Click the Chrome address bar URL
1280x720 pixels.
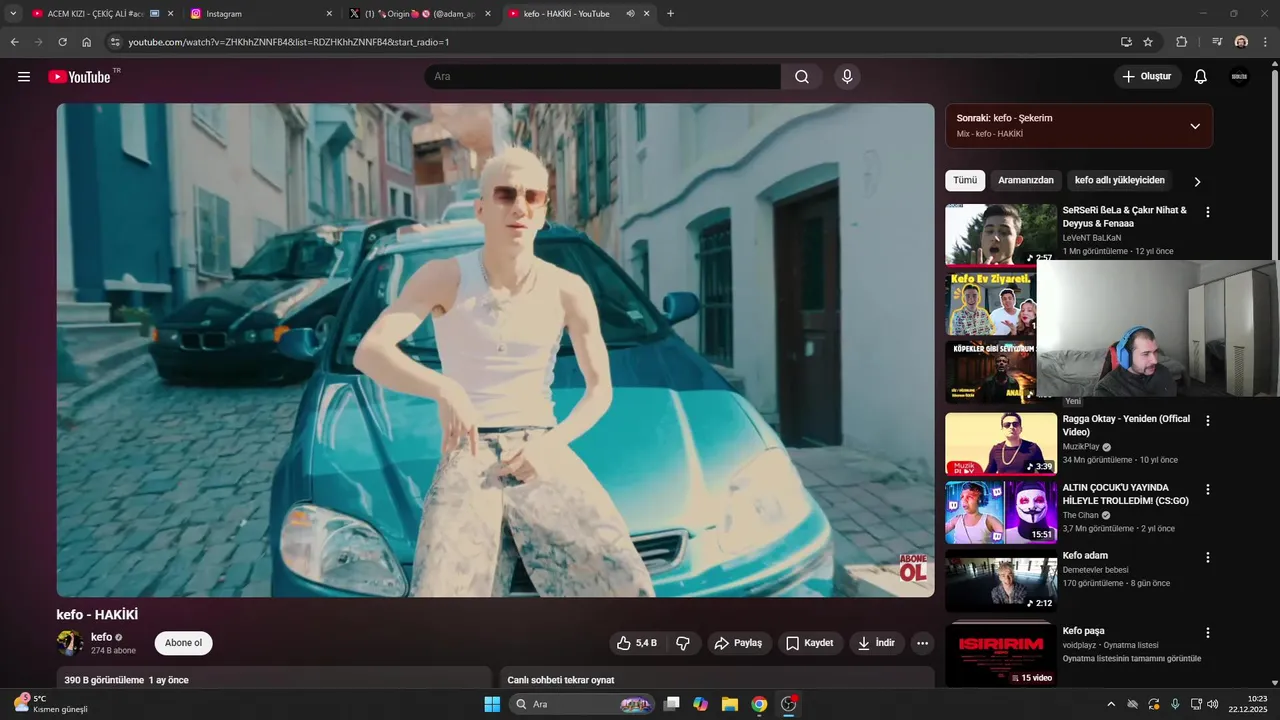(289, 42)
